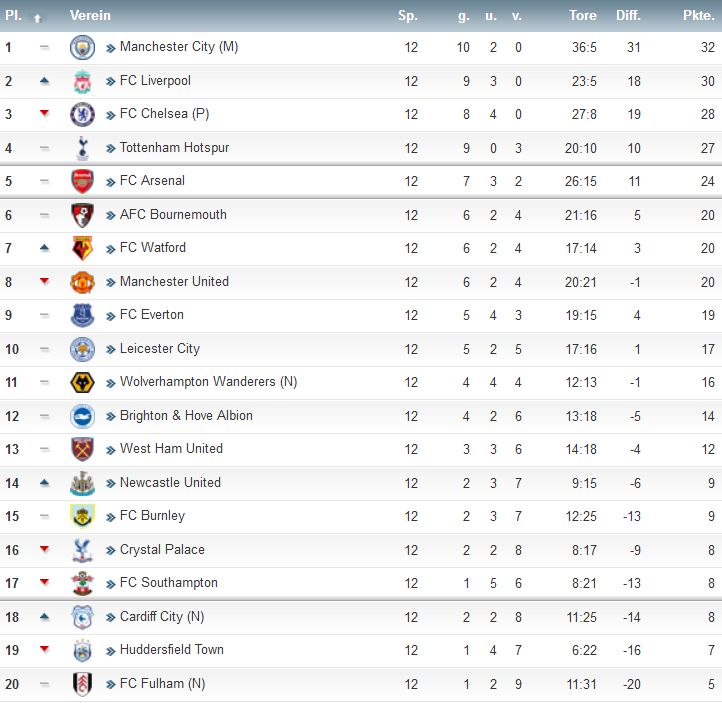Open the Brighton & Hove Albion link

click(186, 416)
